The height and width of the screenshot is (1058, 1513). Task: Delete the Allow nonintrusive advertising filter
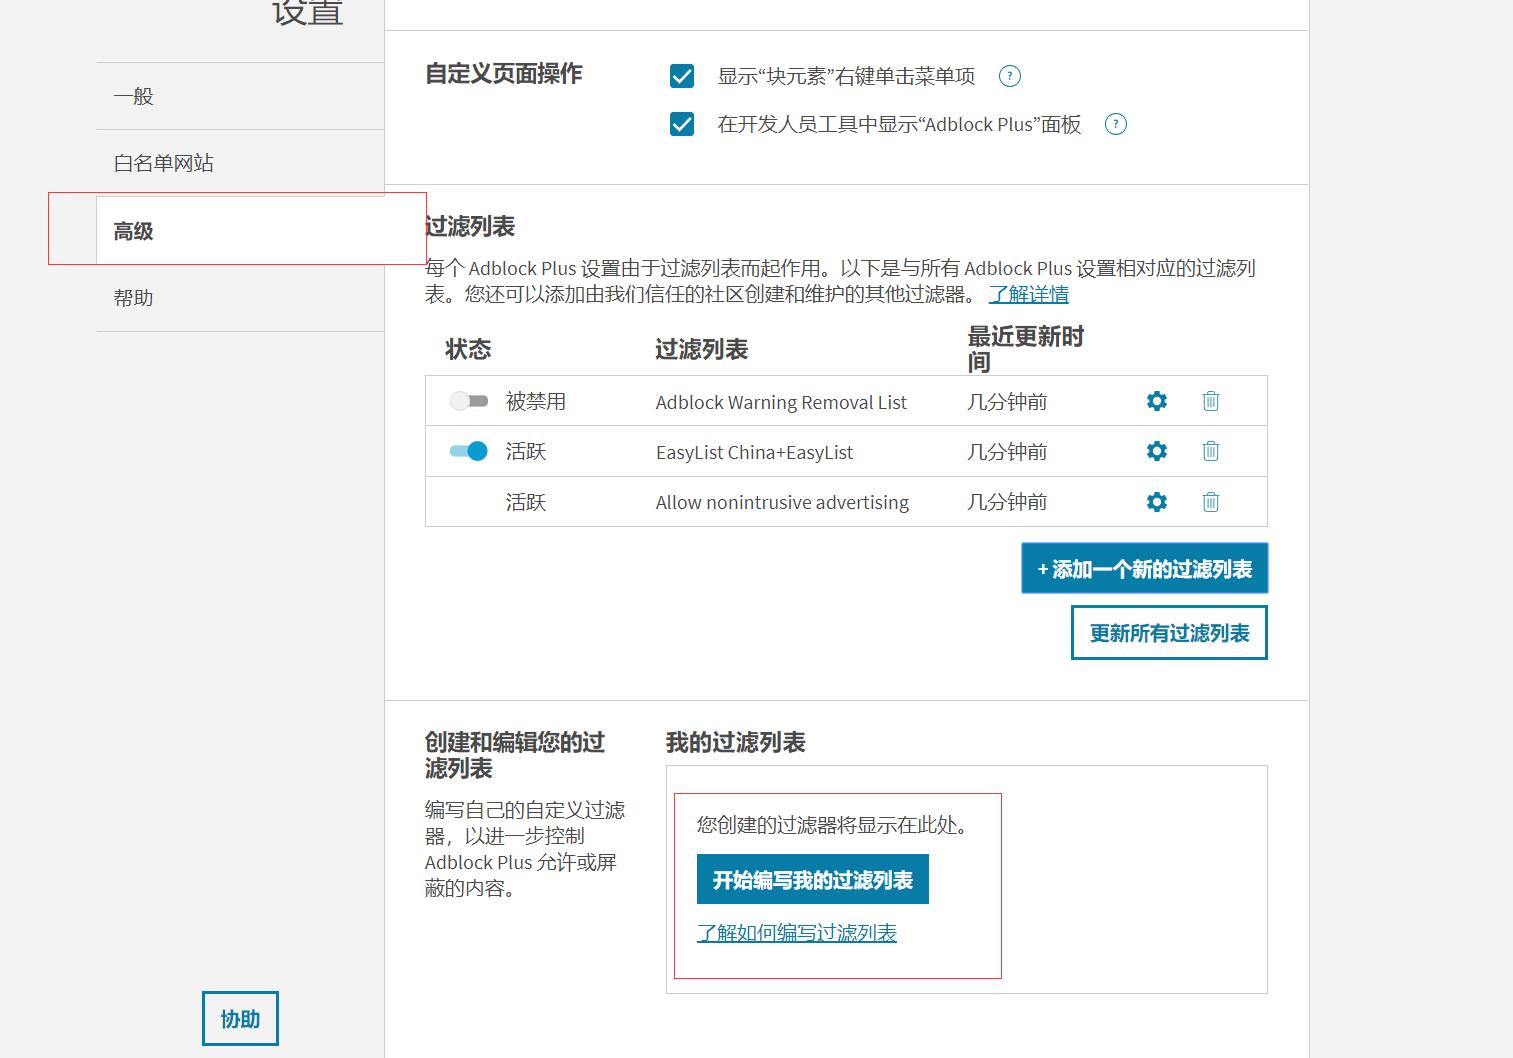(x=1211, y=502)
